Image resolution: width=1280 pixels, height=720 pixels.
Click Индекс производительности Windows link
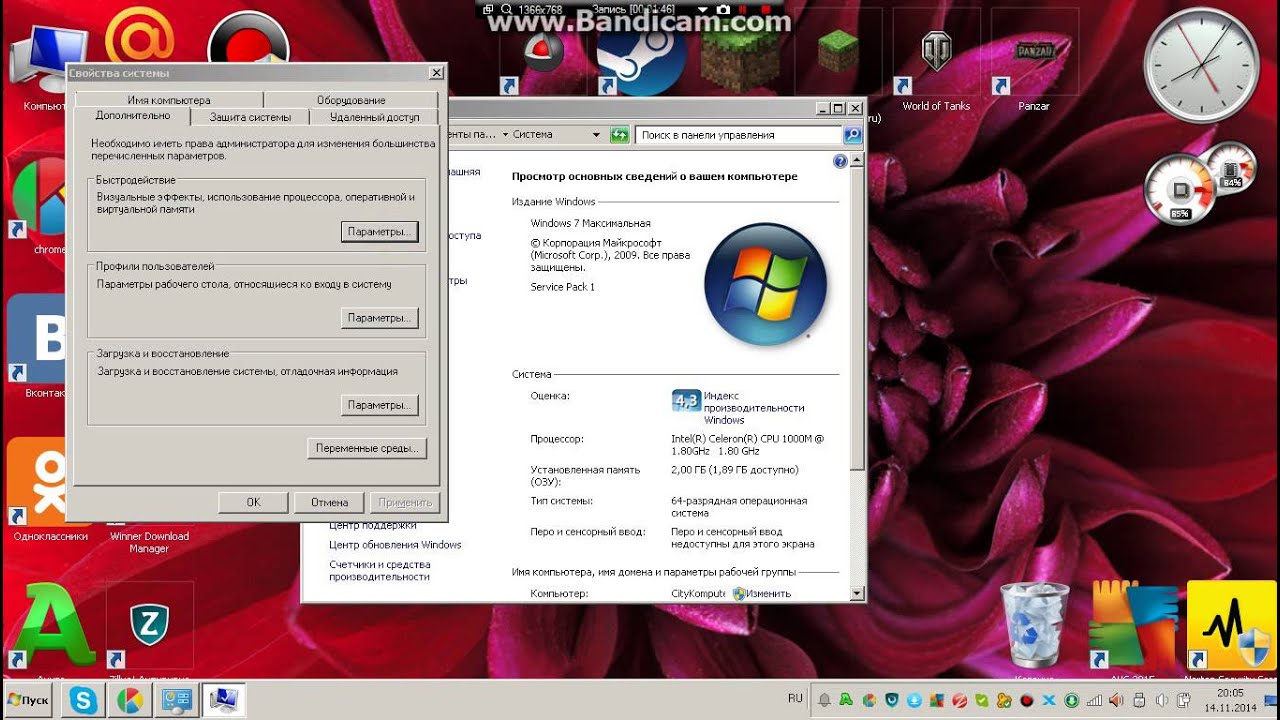(x=754, y=408)
